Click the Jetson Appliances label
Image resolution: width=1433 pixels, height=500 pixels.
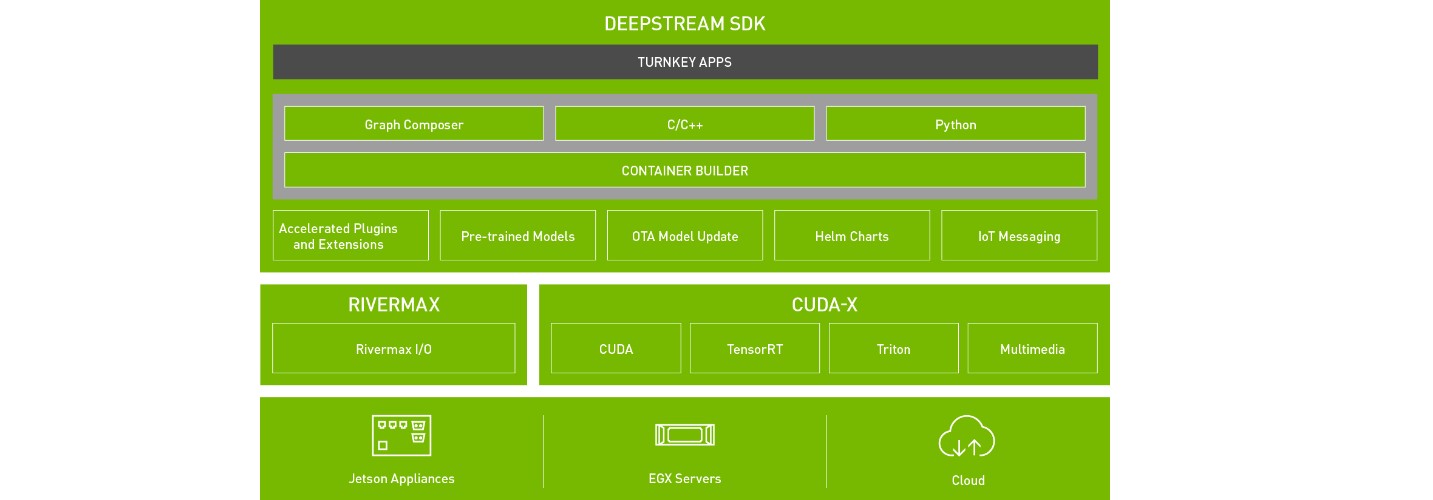(401, 479)
